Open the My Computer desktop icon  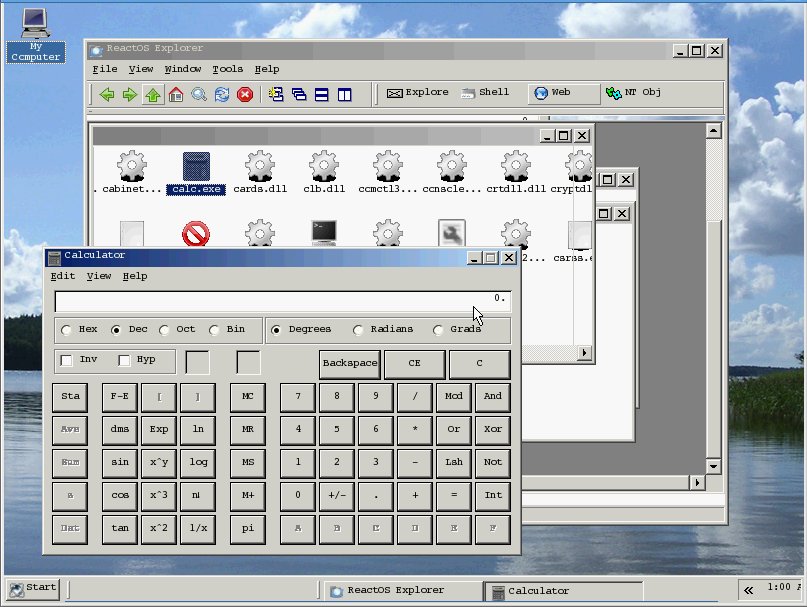pyautogui.click(x=35, y=23)
